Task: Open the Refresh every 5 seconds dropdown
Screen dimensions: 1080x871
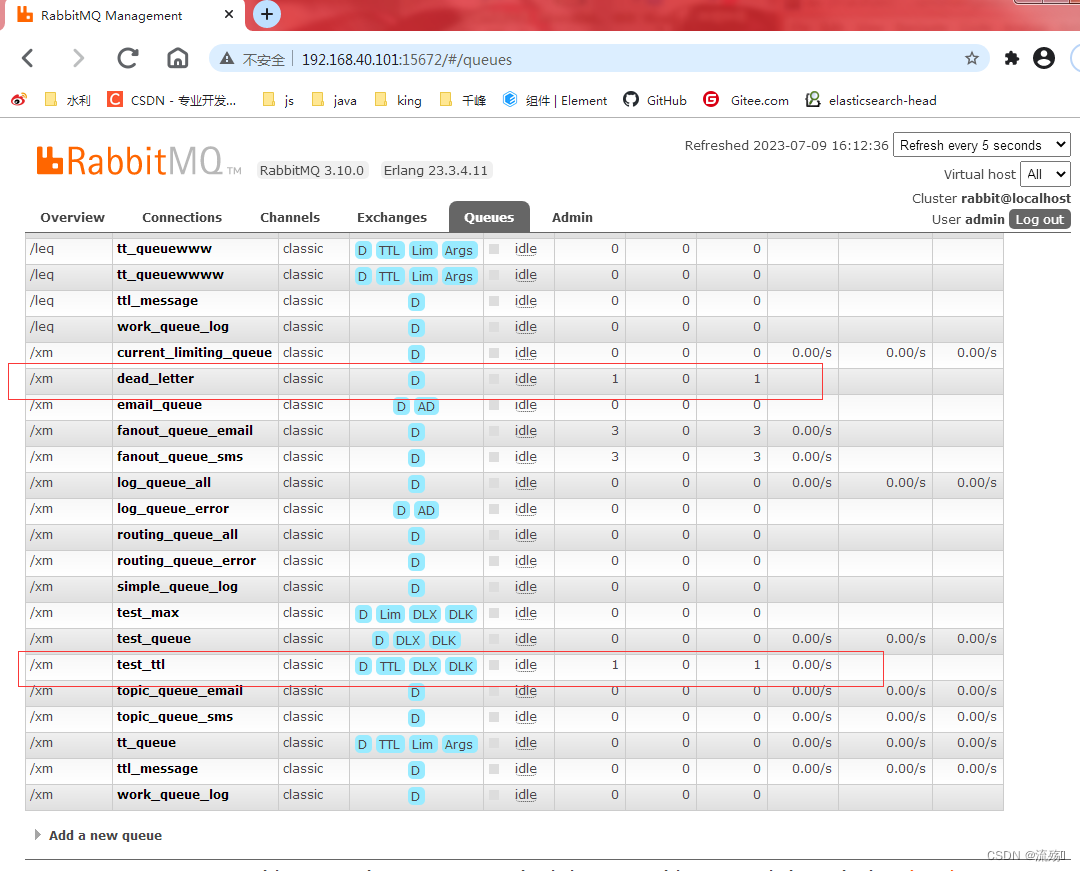Action: 981,145
